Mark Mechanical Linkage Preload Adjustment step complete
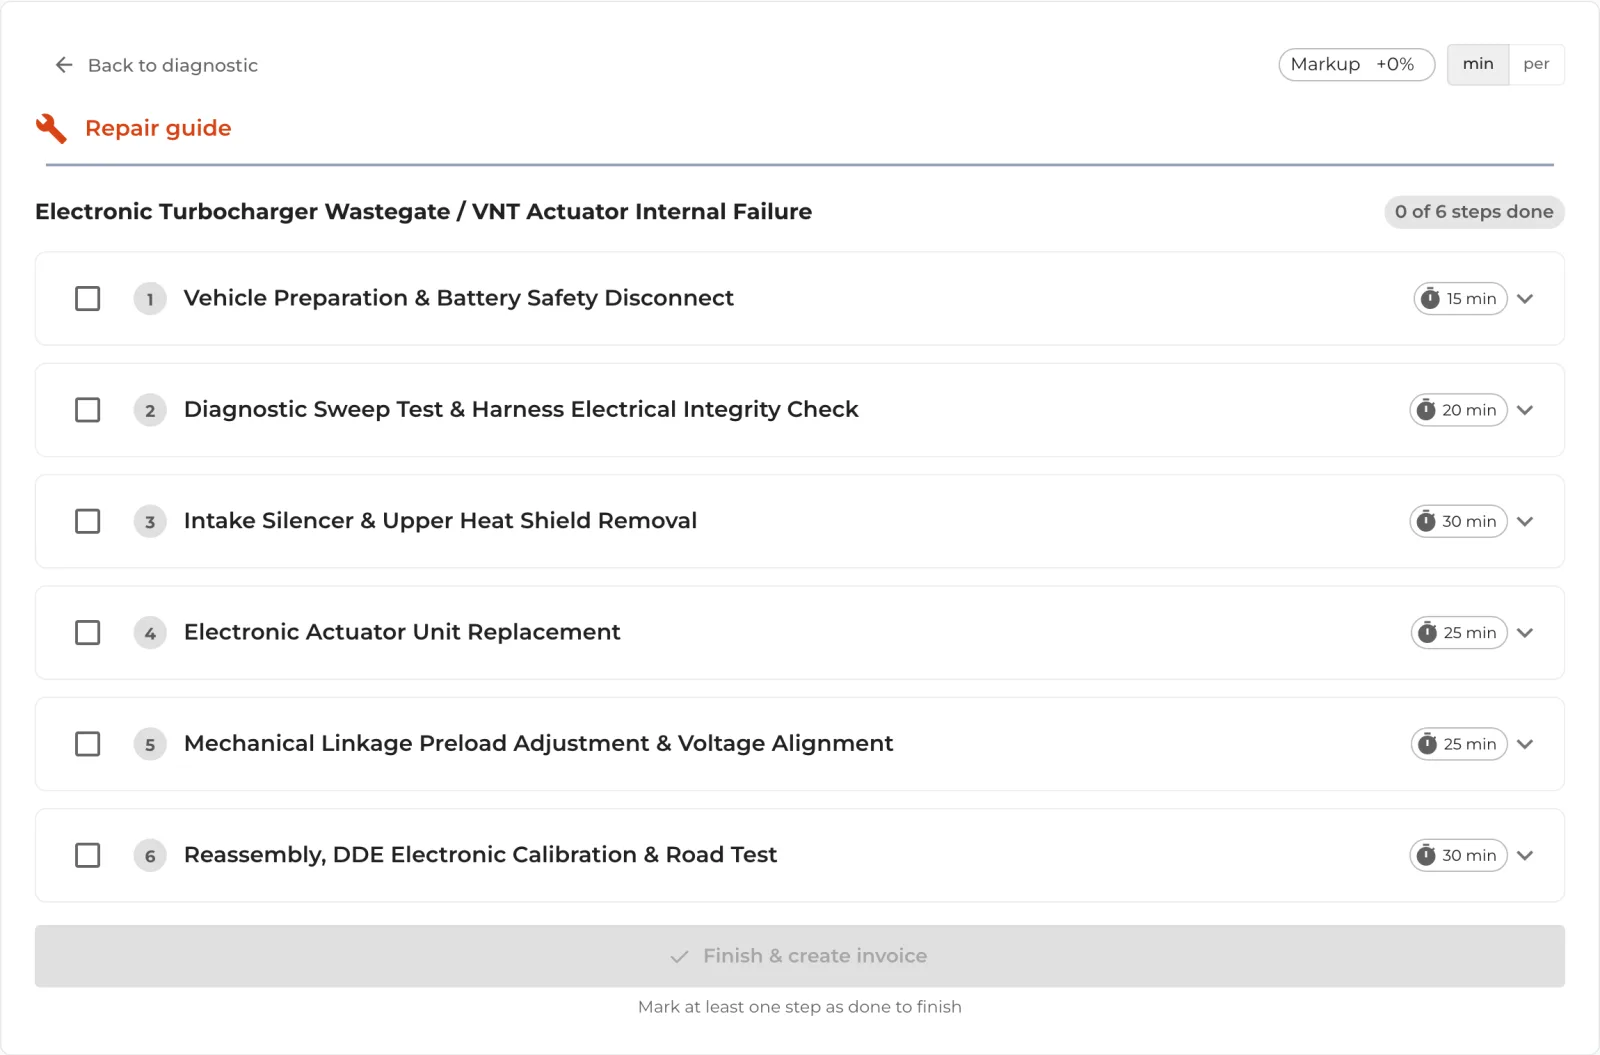 [x=88, y=744]
